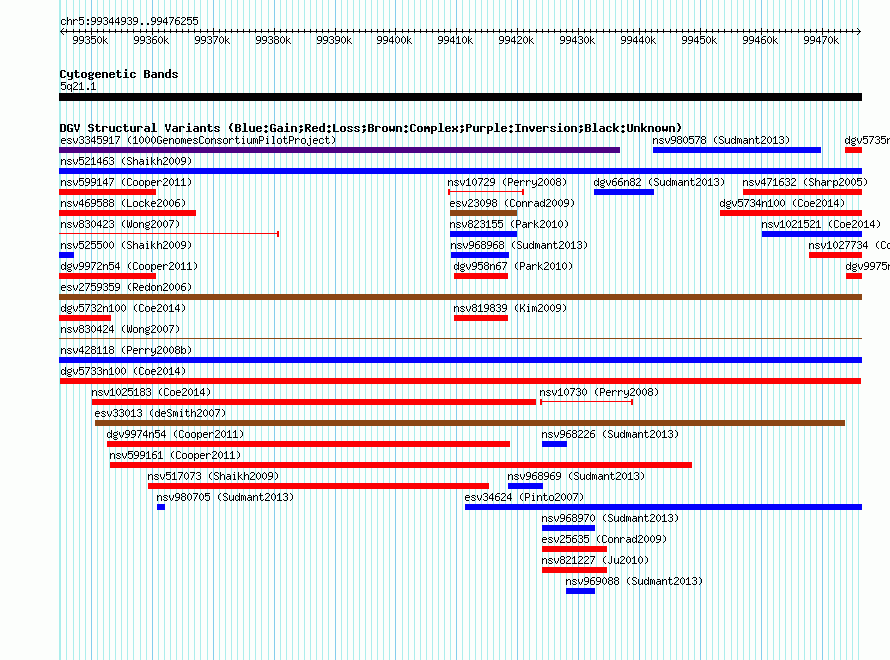The image size is (890, 660).
Task: Click dgv9974n54 (Cooper2011) label
Action: pyautogui.click(x=175, y=434)
